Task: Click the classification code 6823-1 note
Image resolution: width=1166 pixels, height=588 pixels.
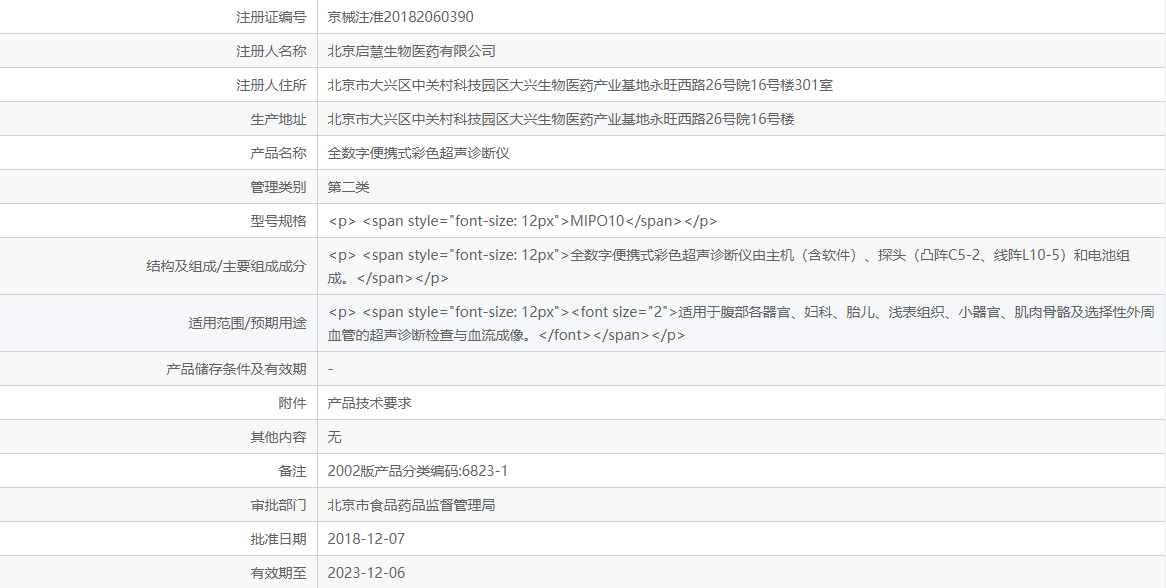Action: [x=415, y=471]
